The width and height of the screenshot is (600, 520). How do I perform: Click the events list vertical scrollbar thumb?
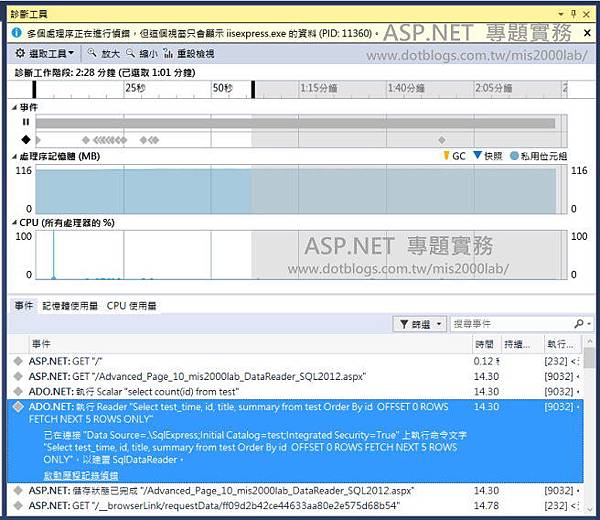tap(589, 357)
